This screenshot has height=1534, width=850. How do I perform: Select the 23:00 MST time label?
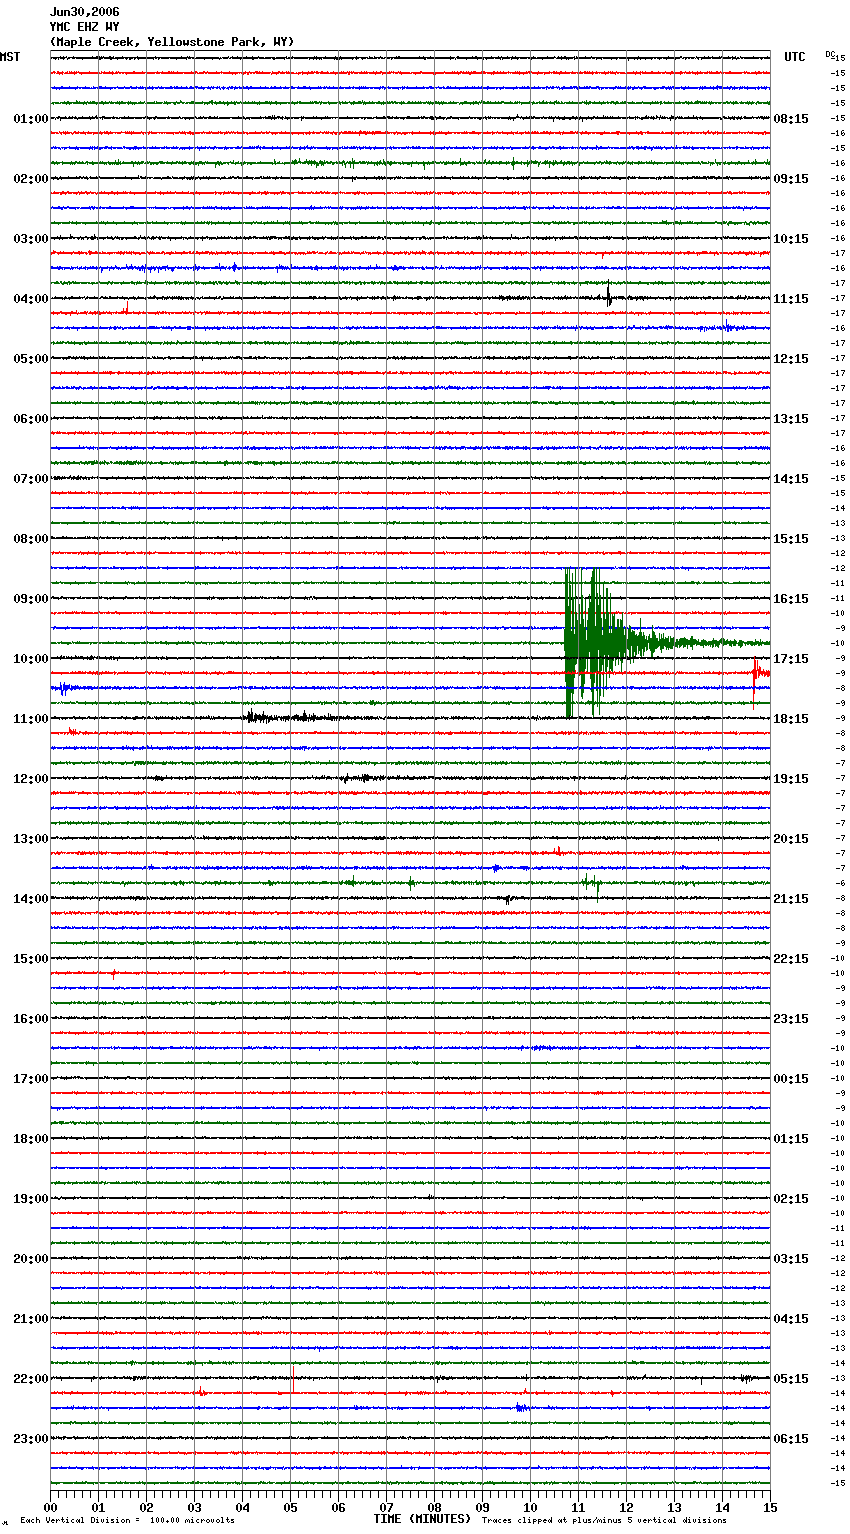(31, 1439)
